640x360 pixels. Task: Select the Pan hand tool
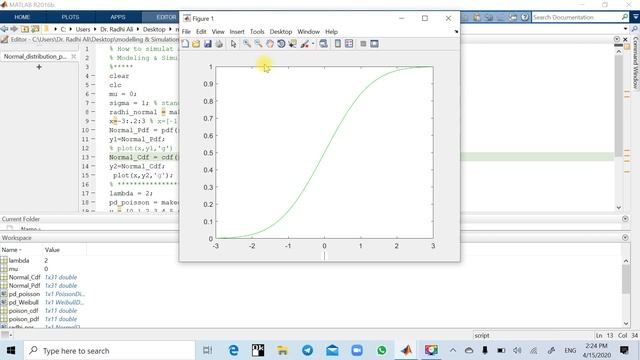coord(270,44)
